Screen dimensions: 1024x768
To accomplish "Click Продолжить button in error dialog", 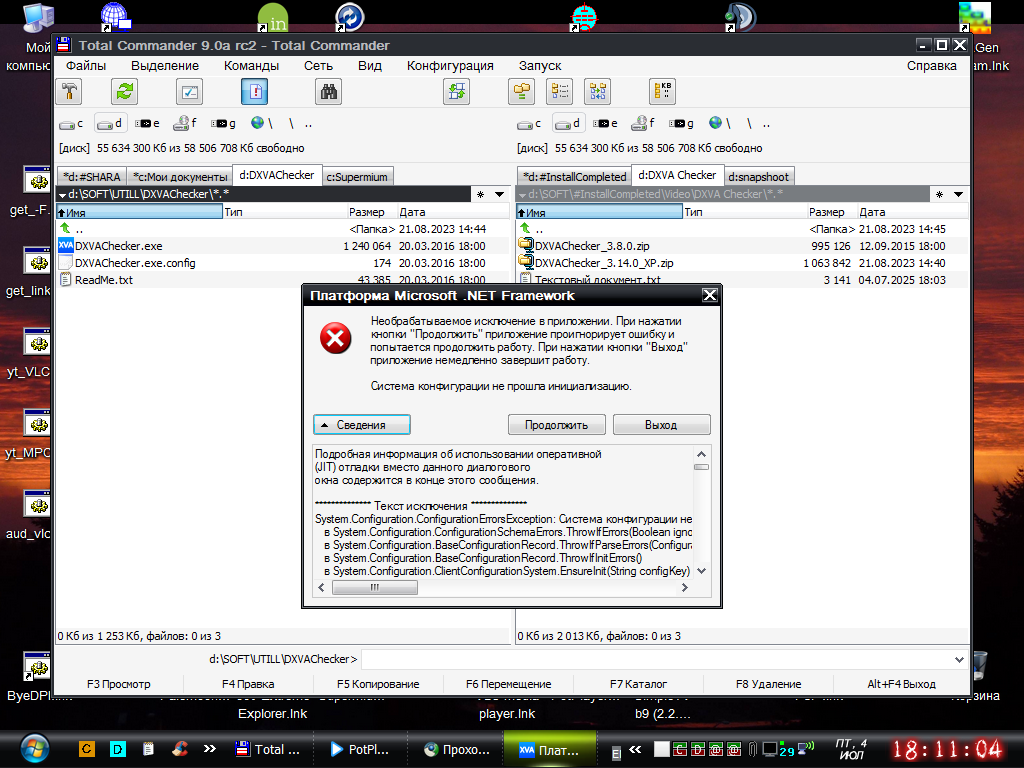I will (x=556, y=424).
